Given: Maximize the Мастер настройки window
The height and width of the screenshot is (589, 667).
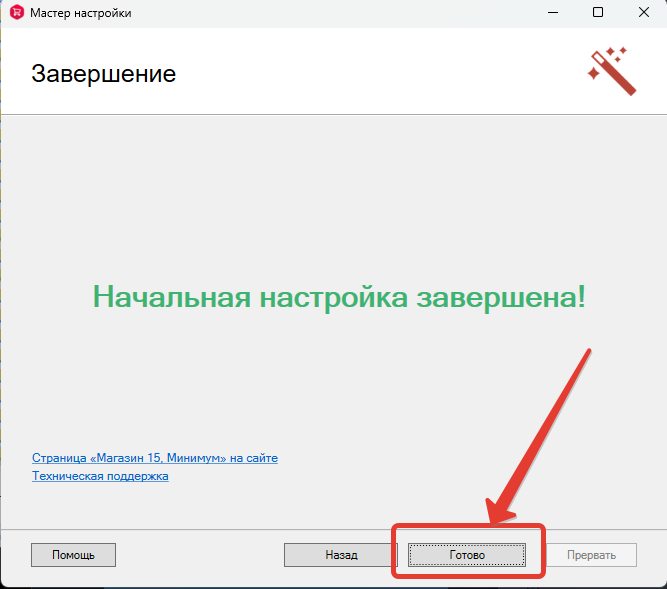Looking at the screenshot, I should click(x=598, y=13).
